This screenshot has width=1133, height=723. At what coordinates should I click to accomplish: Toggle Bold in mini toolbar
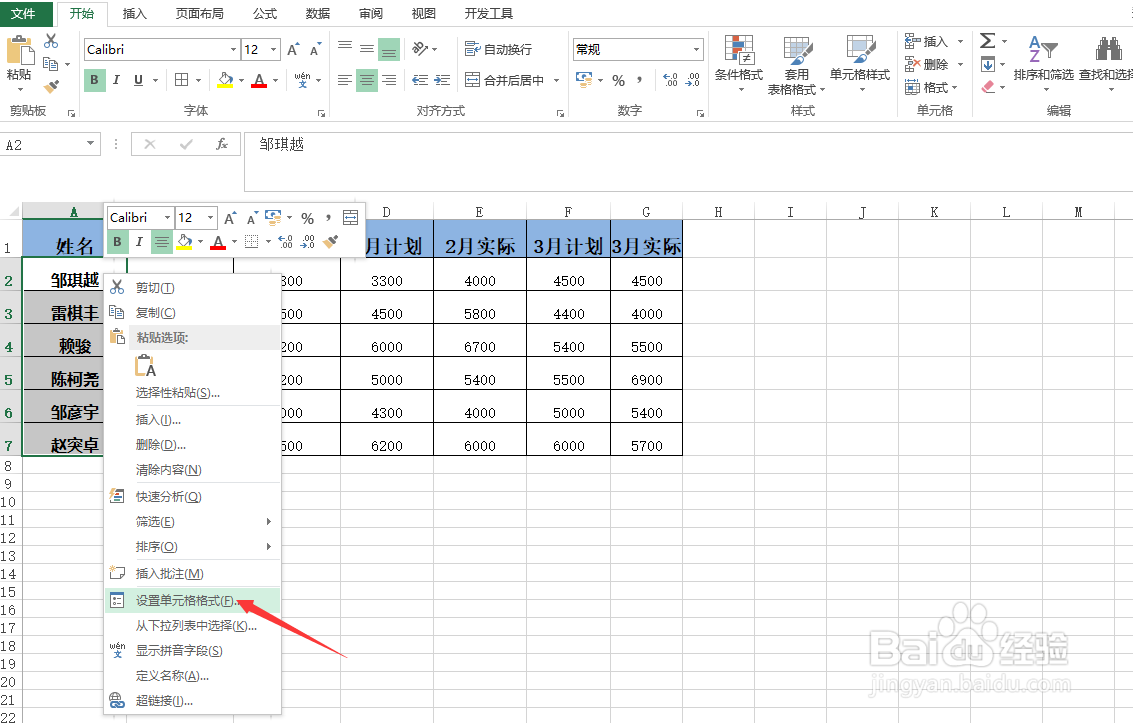pos(117,242)
